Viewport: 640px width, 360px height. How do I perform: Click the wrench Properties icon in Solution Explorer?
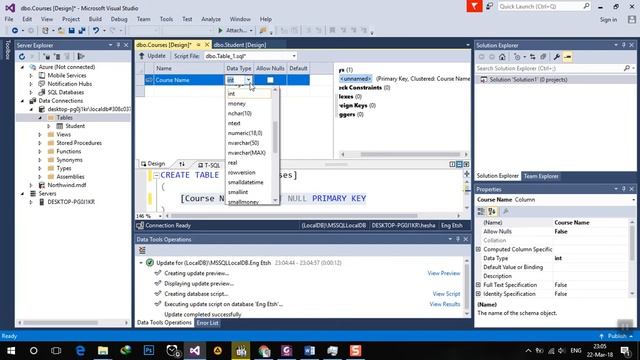click(x=556, y=57)
